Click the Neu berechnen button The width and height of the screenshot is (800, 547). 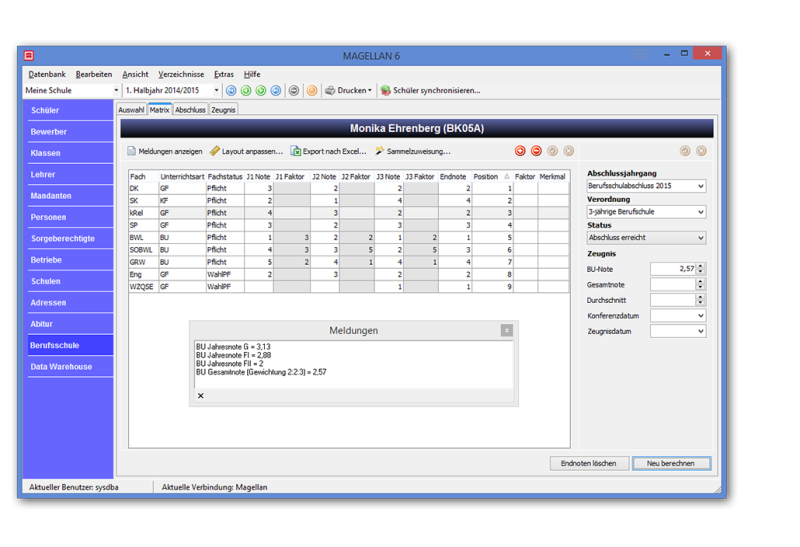click(x=671, y=463)
